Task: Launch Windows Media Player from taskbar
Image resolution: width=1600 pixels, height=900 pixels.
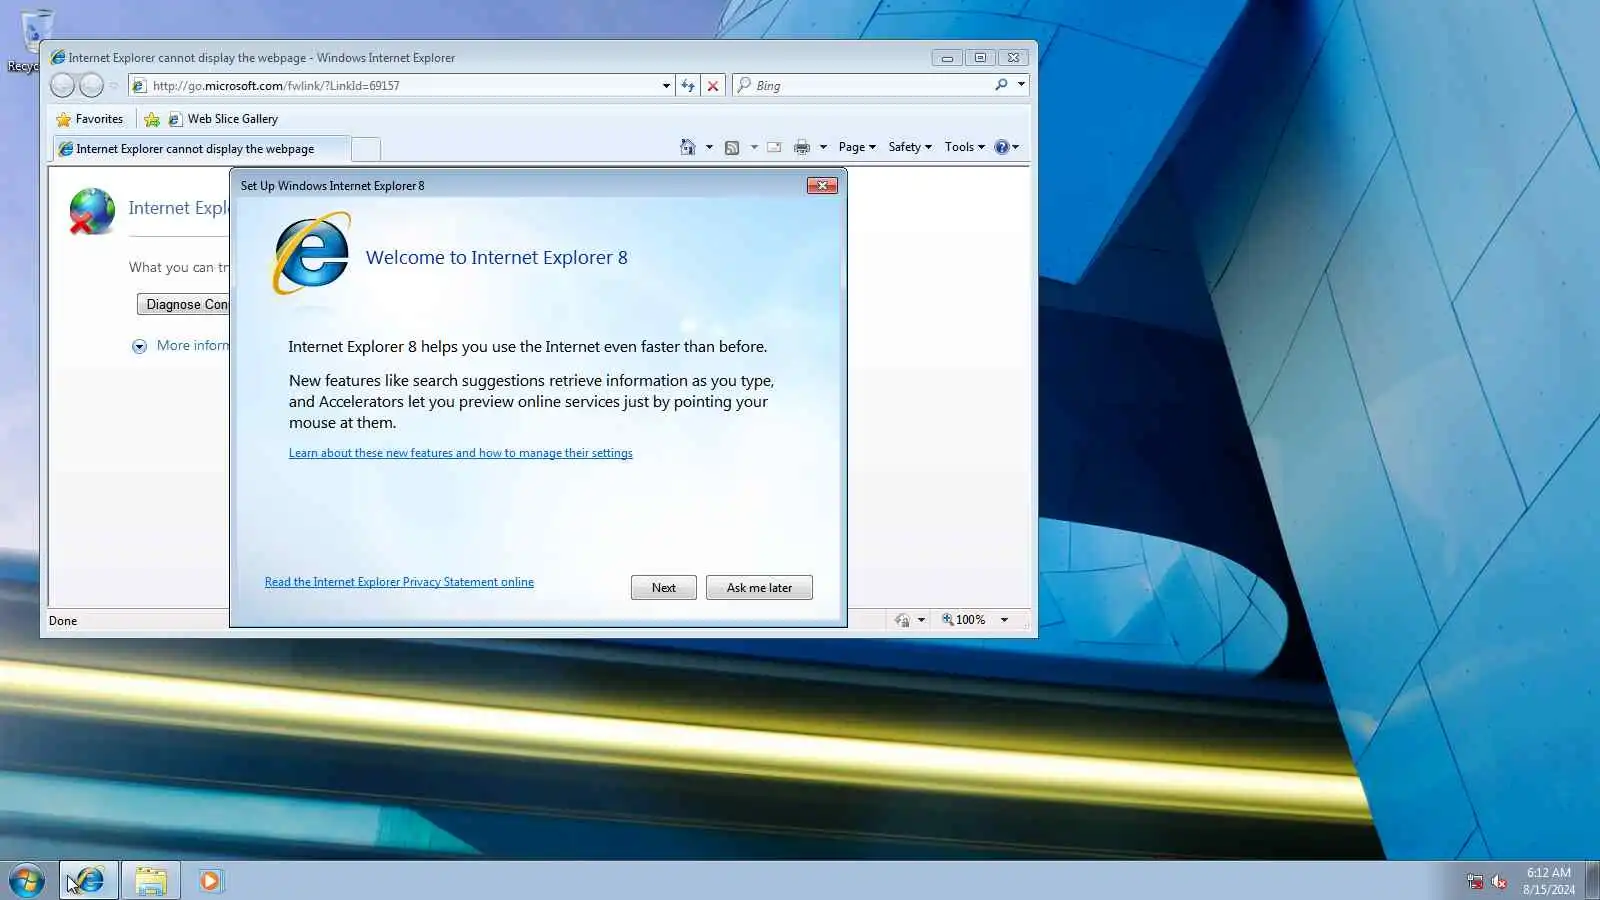Action: [x=210, y=881]
